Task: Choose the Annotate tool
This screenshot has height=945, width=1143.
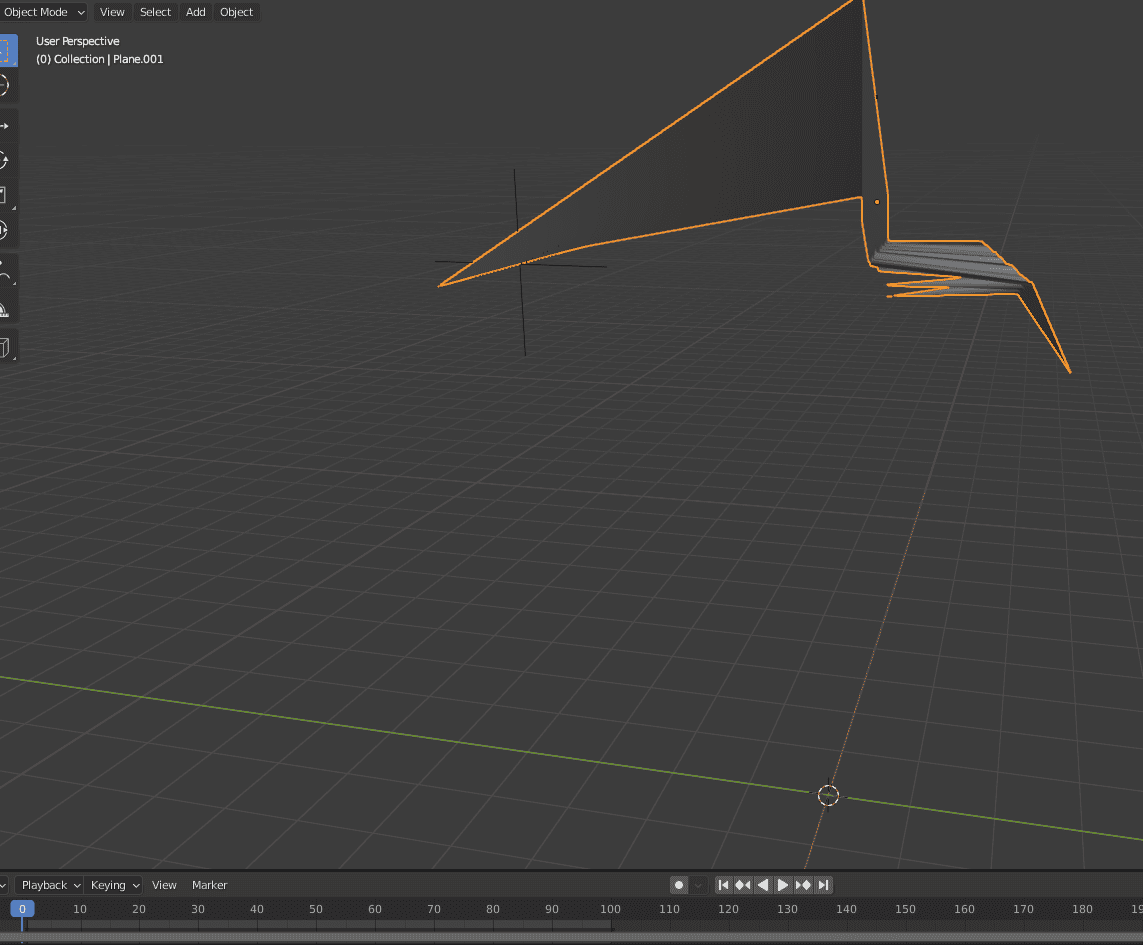Action: [9, 270]
